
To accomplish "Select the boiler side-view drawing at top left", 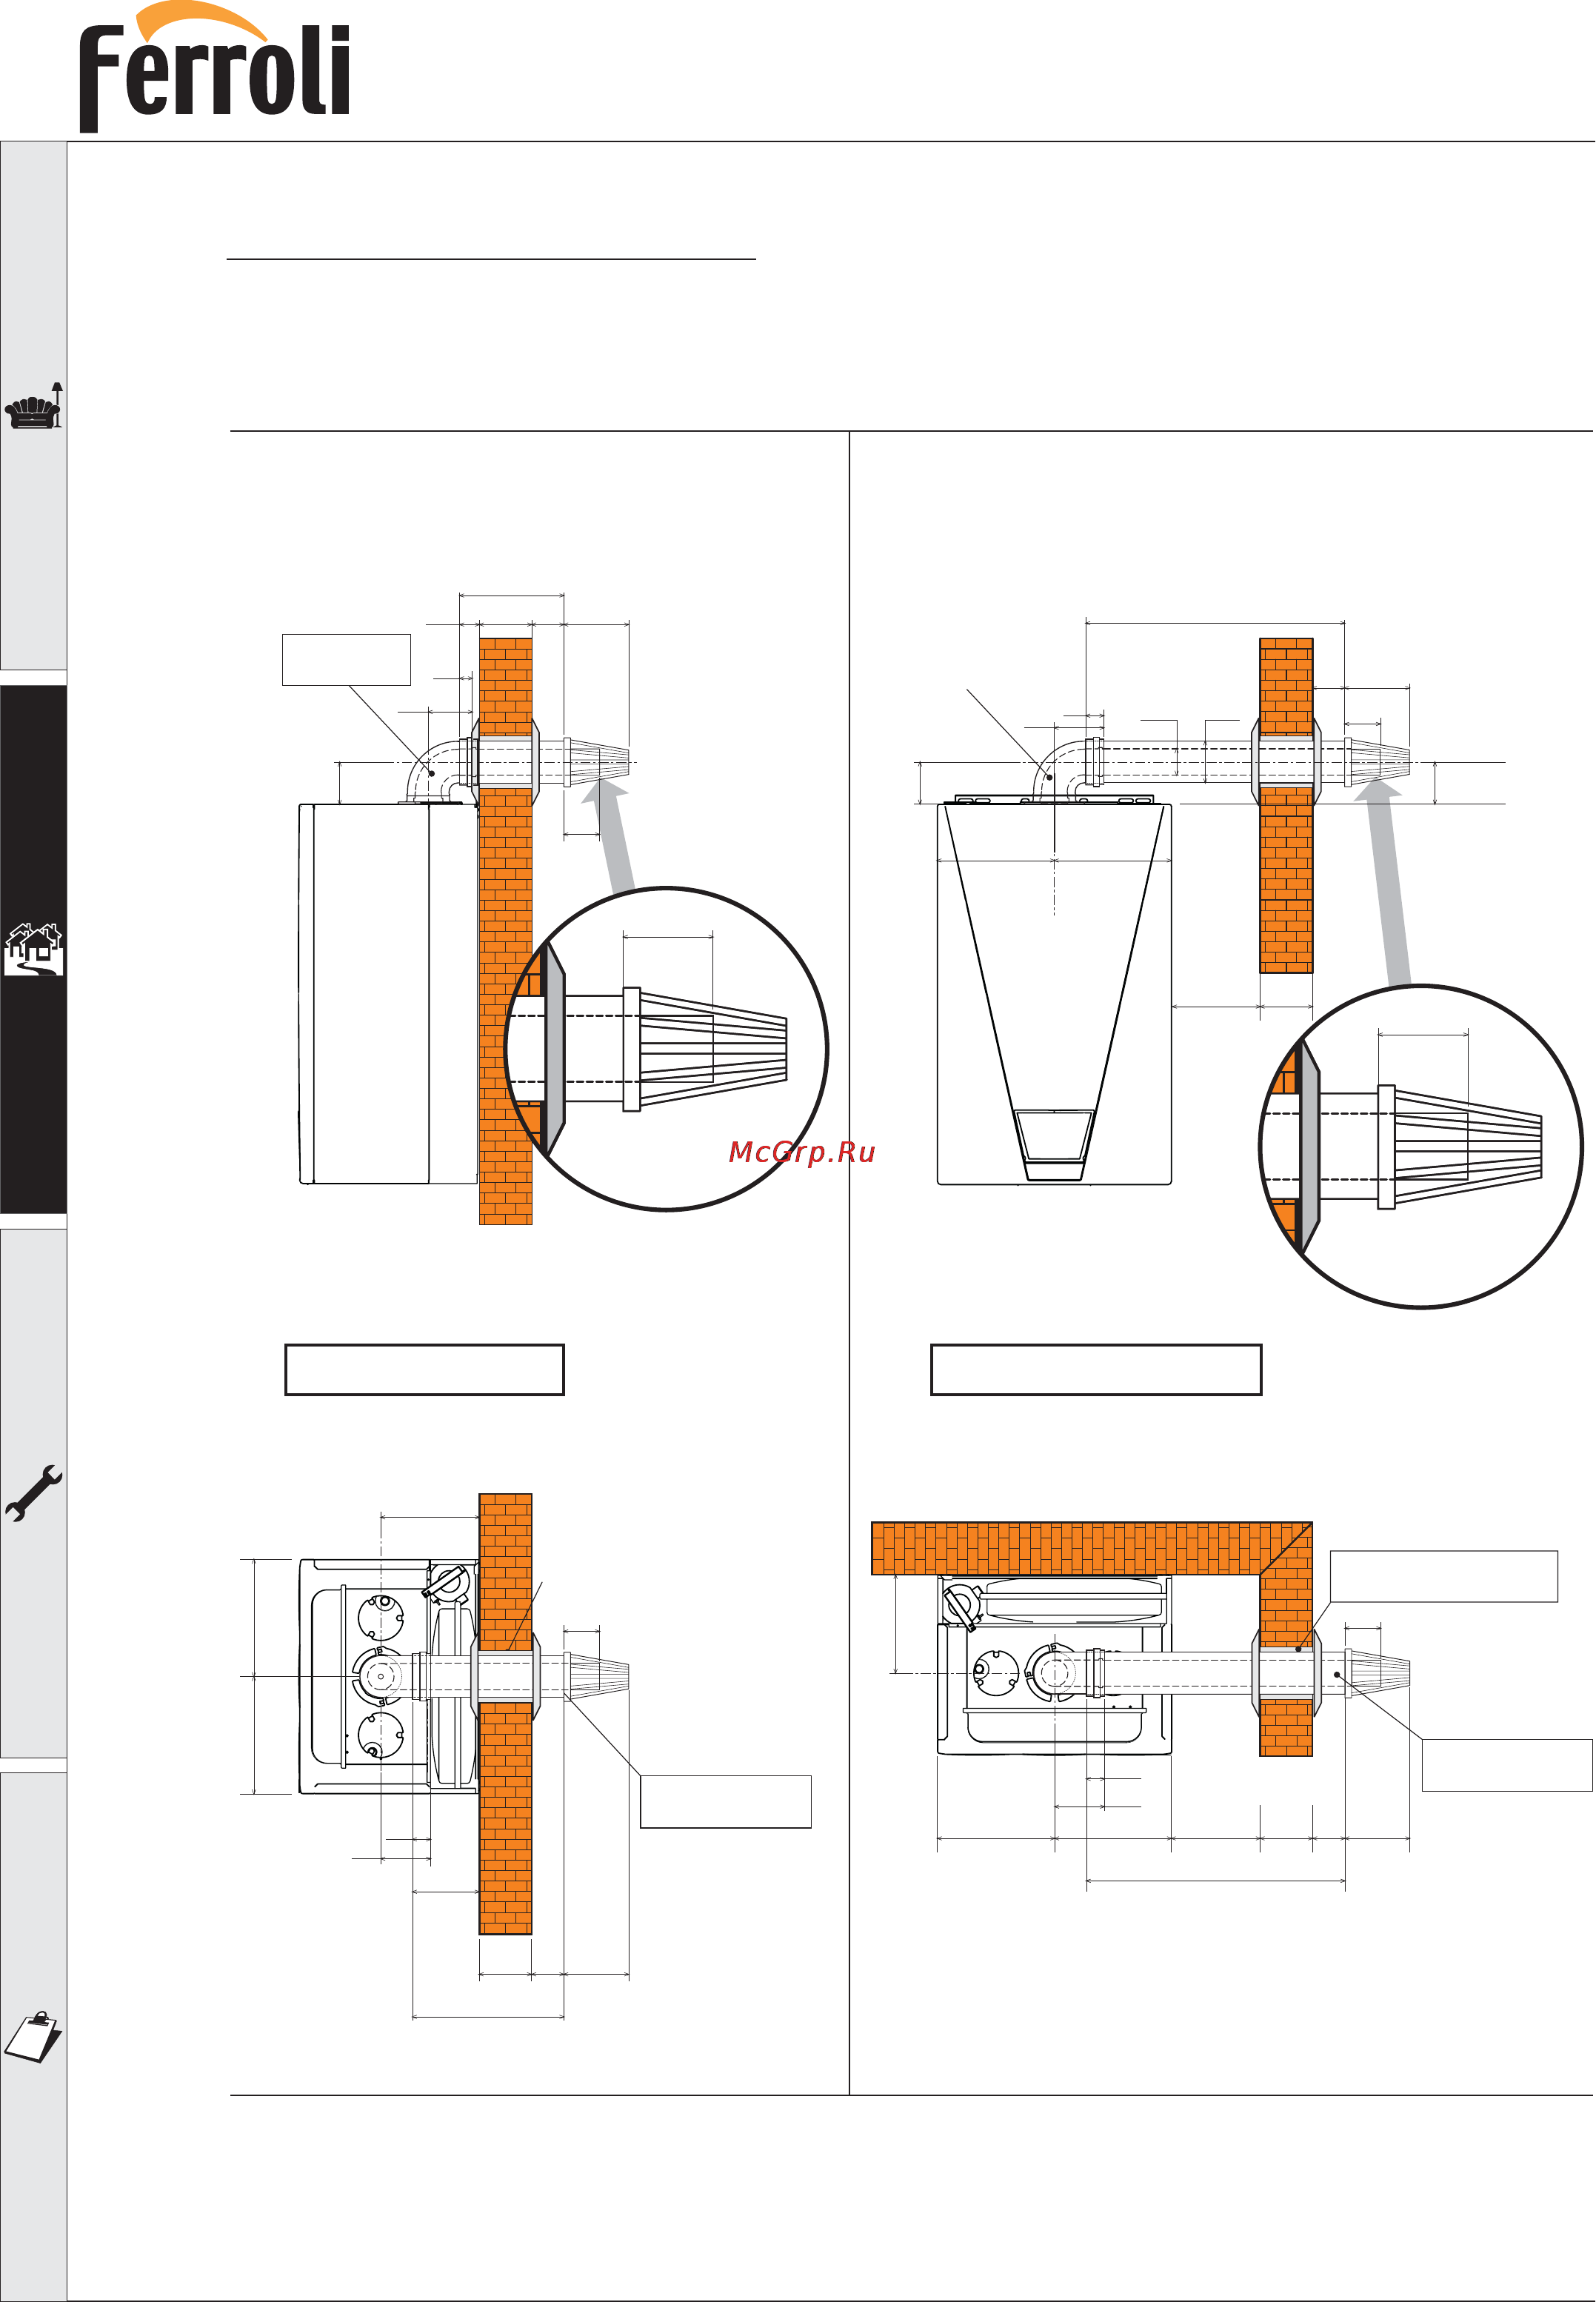I will 388,993.
